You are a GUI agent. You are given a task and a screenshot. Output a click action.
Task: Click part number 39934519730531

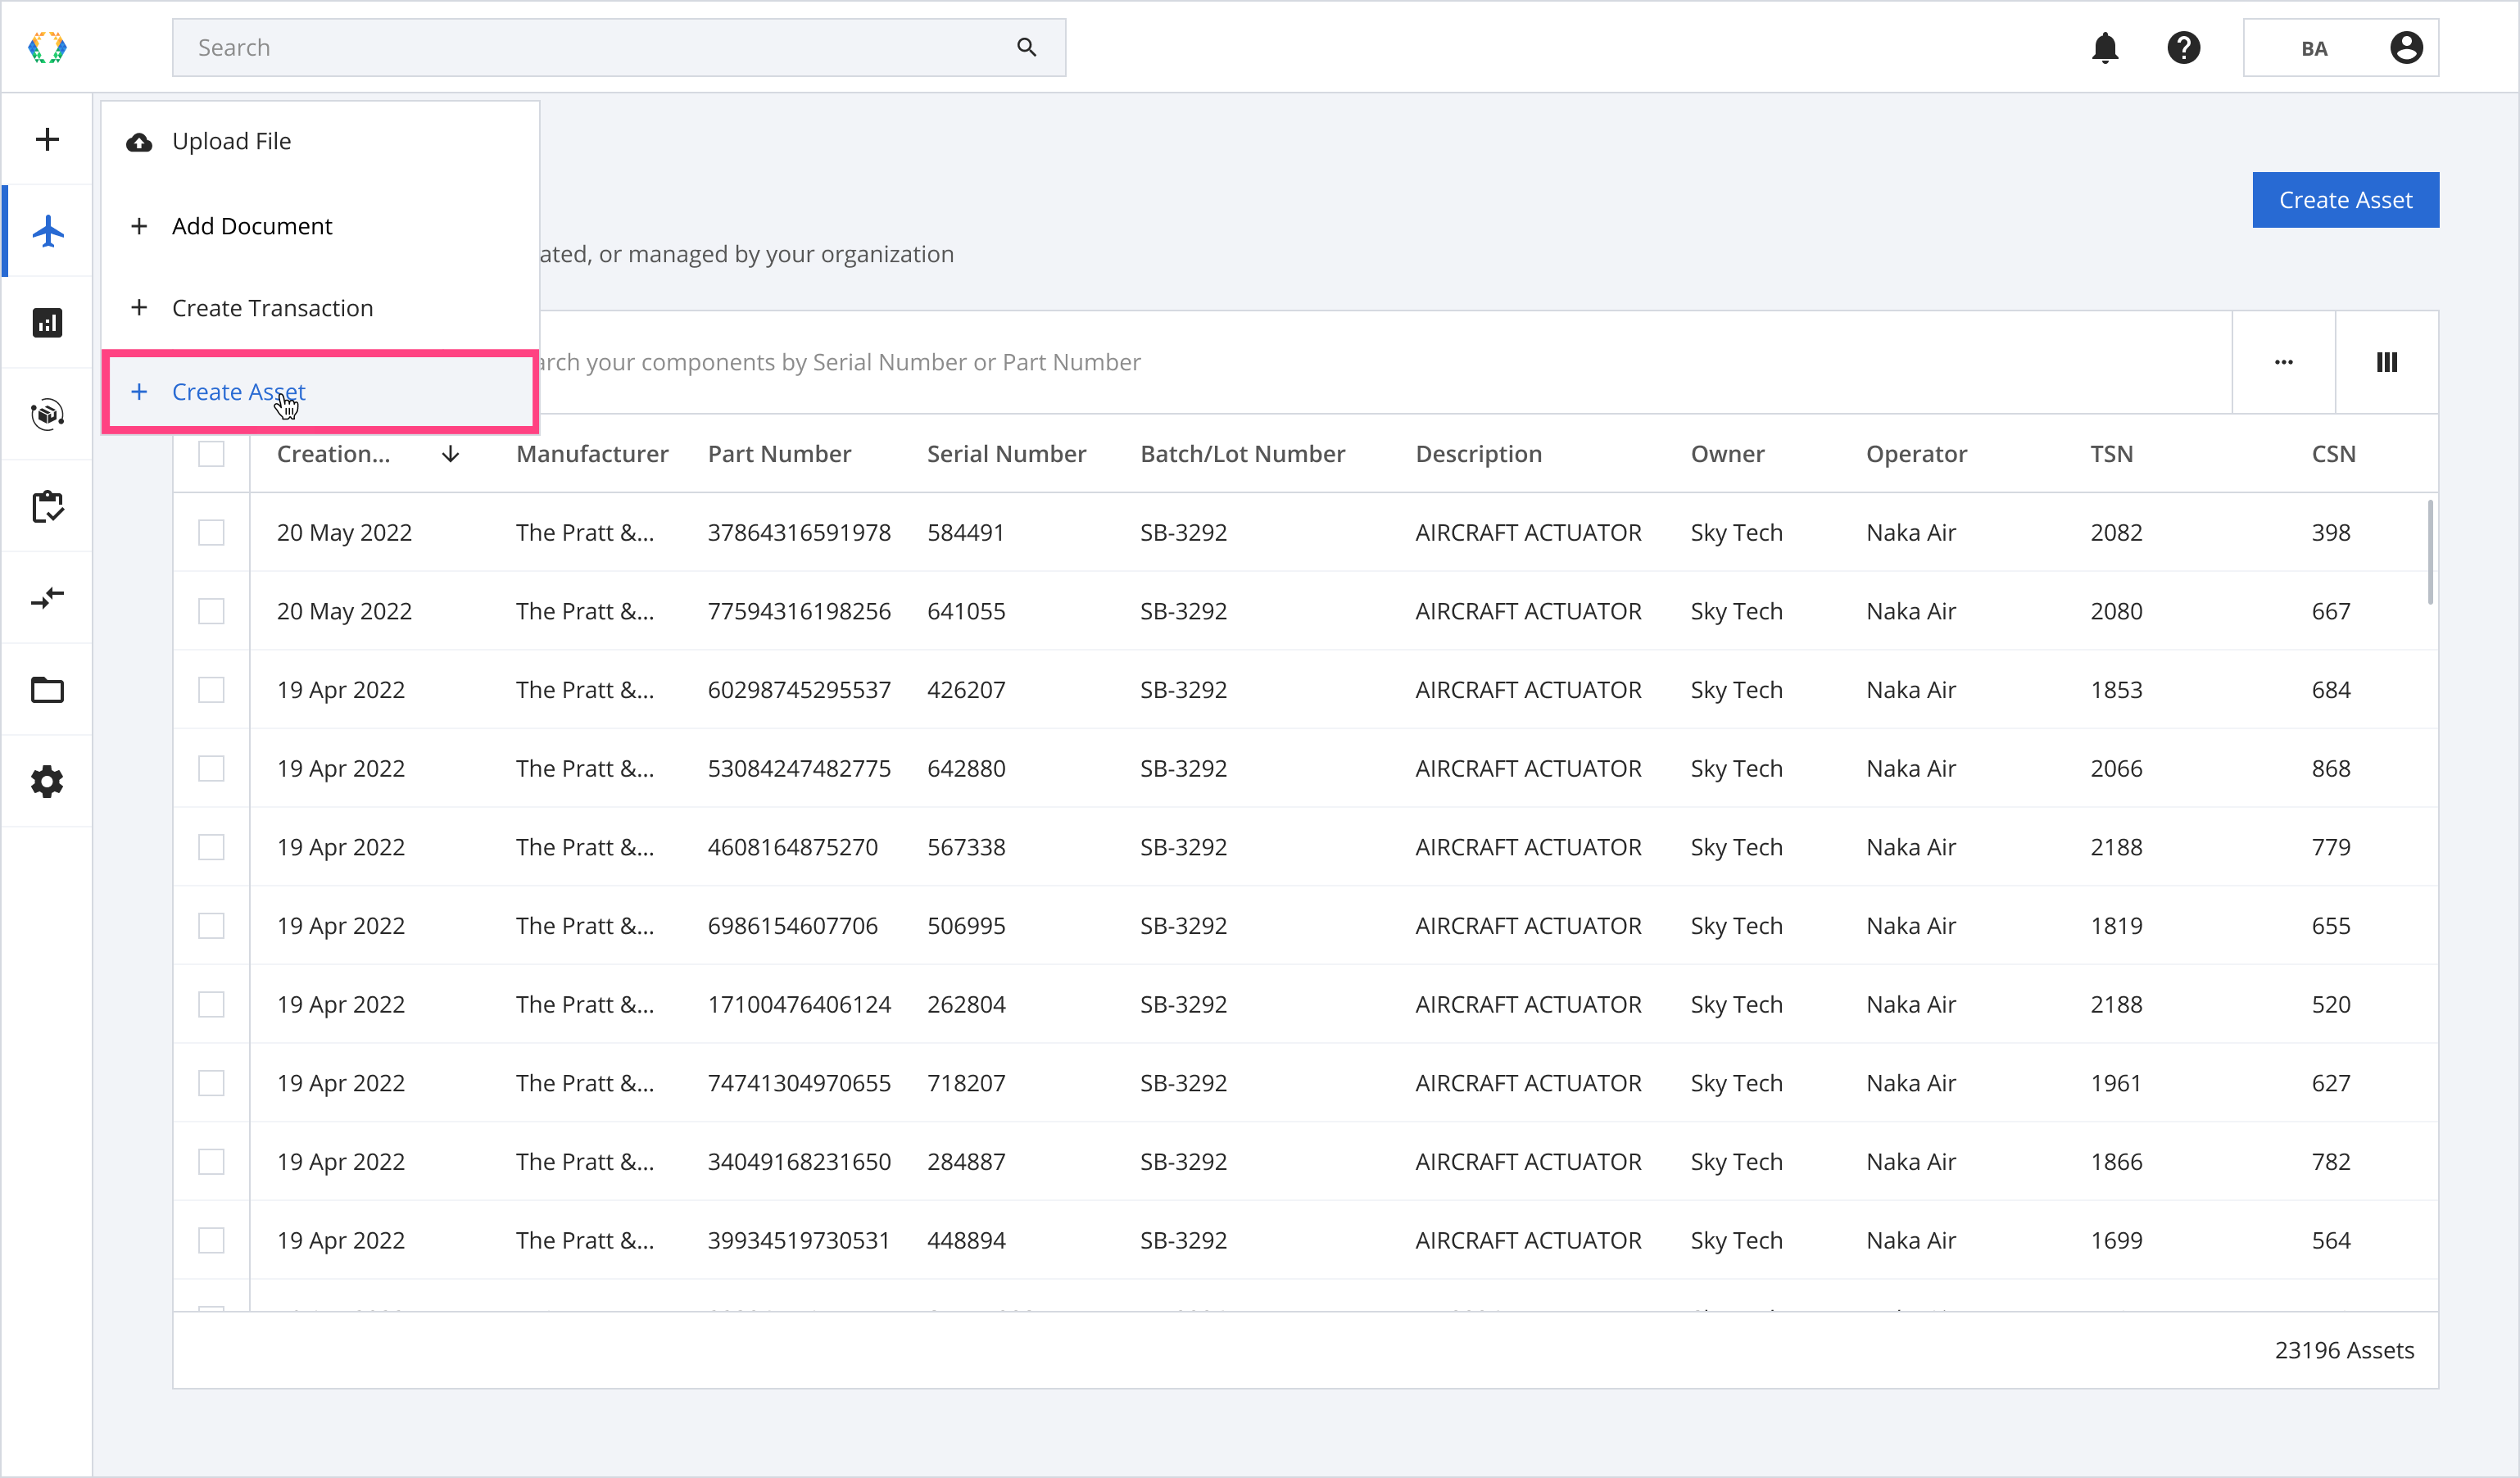pyautogui.click(x=798, y=1240)
